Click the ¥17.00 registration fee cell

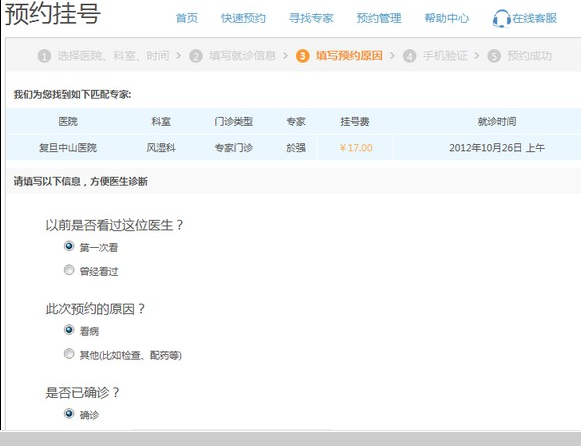pos(355,148)
